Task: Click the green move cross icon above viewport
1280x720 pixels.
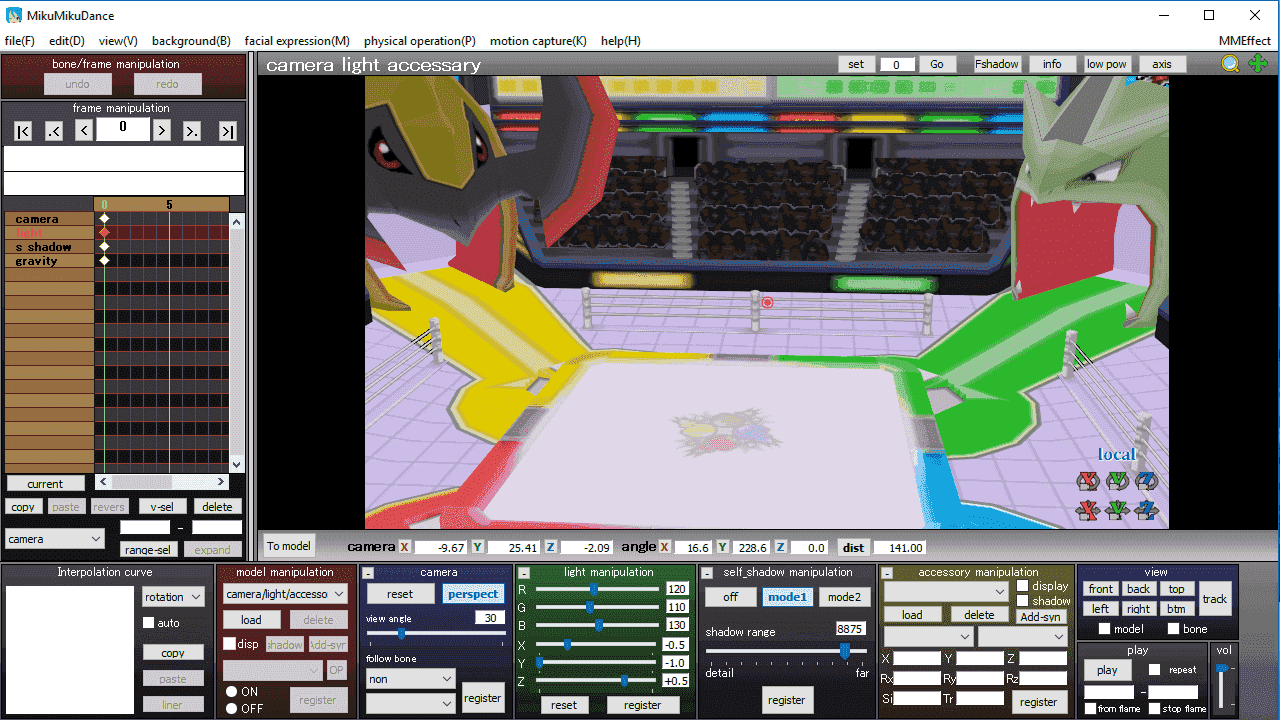Action: coord(1258,64)
